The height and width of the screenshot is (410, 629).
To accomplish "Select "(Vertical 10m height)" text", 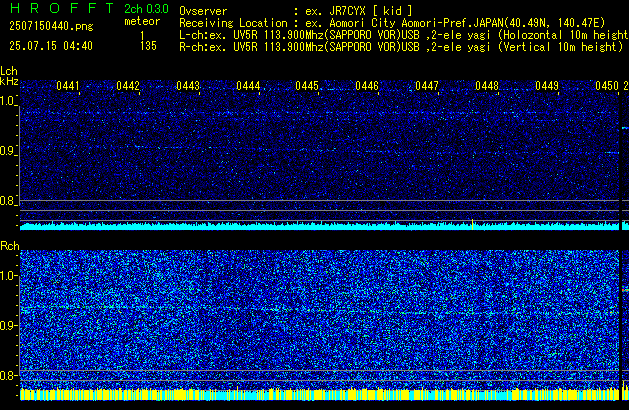I will (560, 47).
